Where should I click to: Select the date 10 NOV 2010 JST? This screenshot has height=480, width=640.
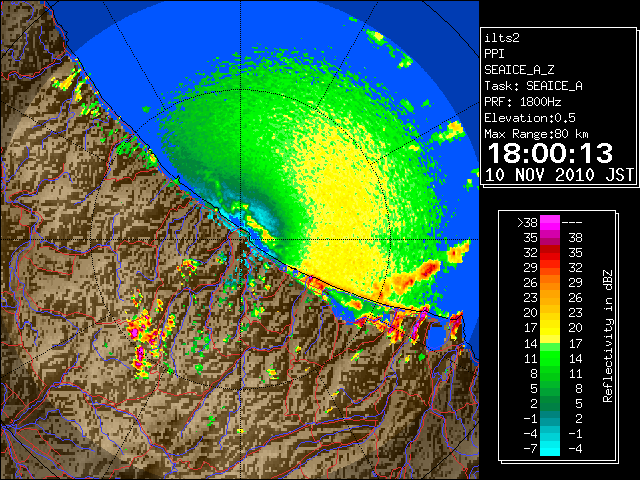coord(559,175)
